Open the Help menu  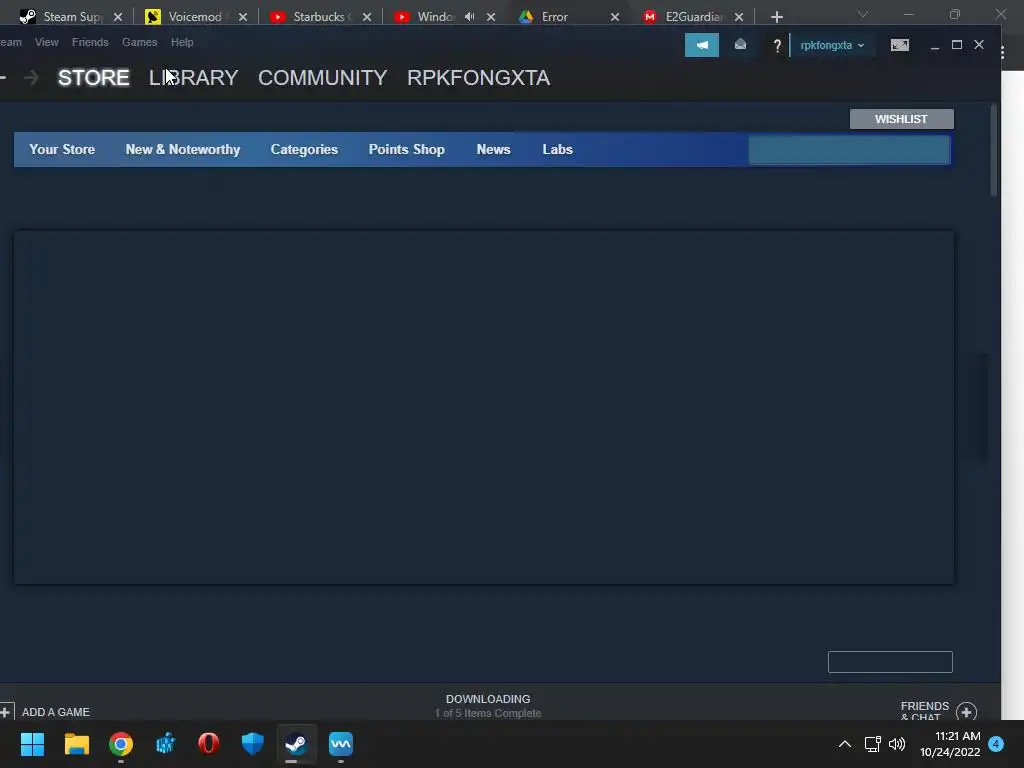pyautogui.click(x=182, y=42)
